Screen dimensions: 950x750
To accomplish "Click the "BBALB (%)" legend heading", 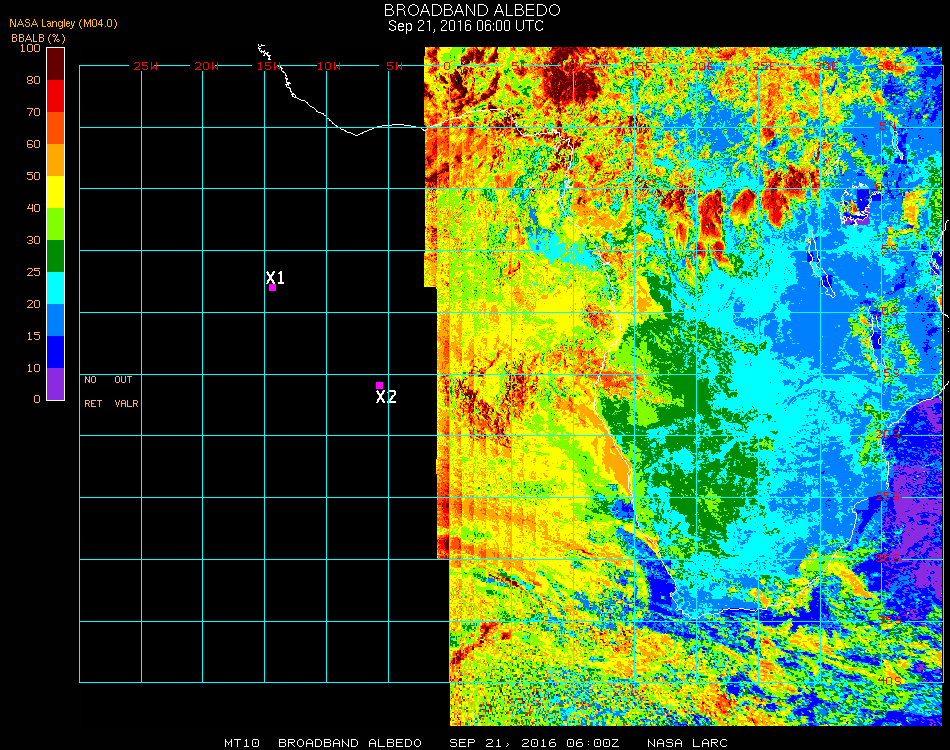I will (38, 37).
